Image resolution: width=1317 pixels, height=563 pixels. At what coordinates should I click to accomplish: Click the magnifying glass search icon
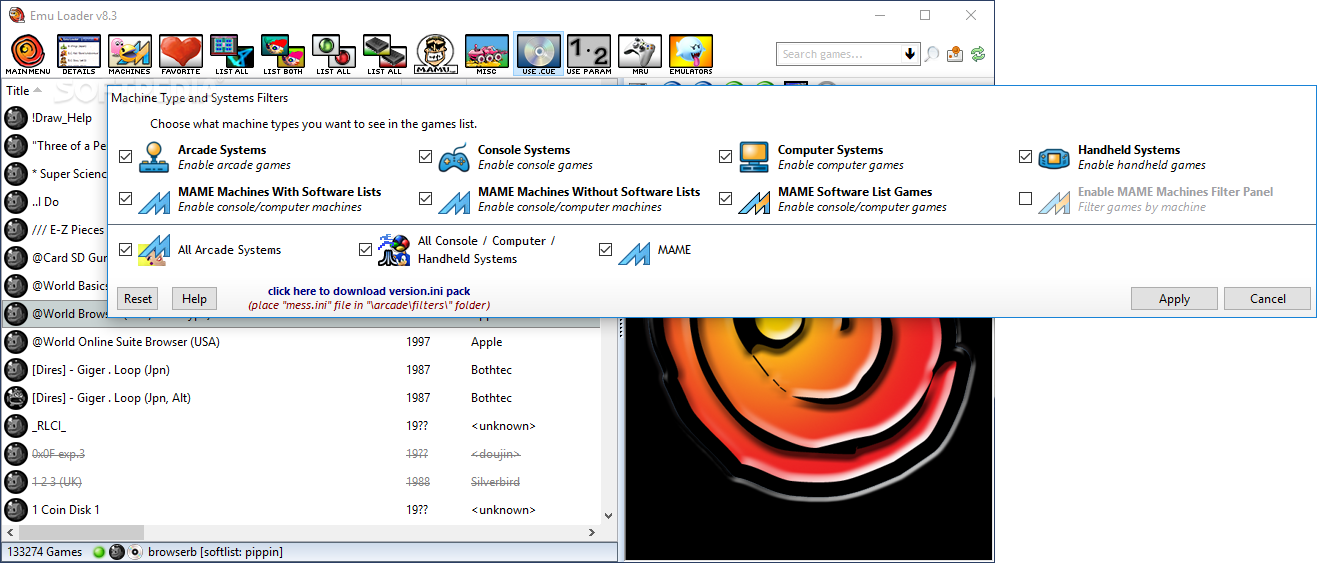point(932,54)
